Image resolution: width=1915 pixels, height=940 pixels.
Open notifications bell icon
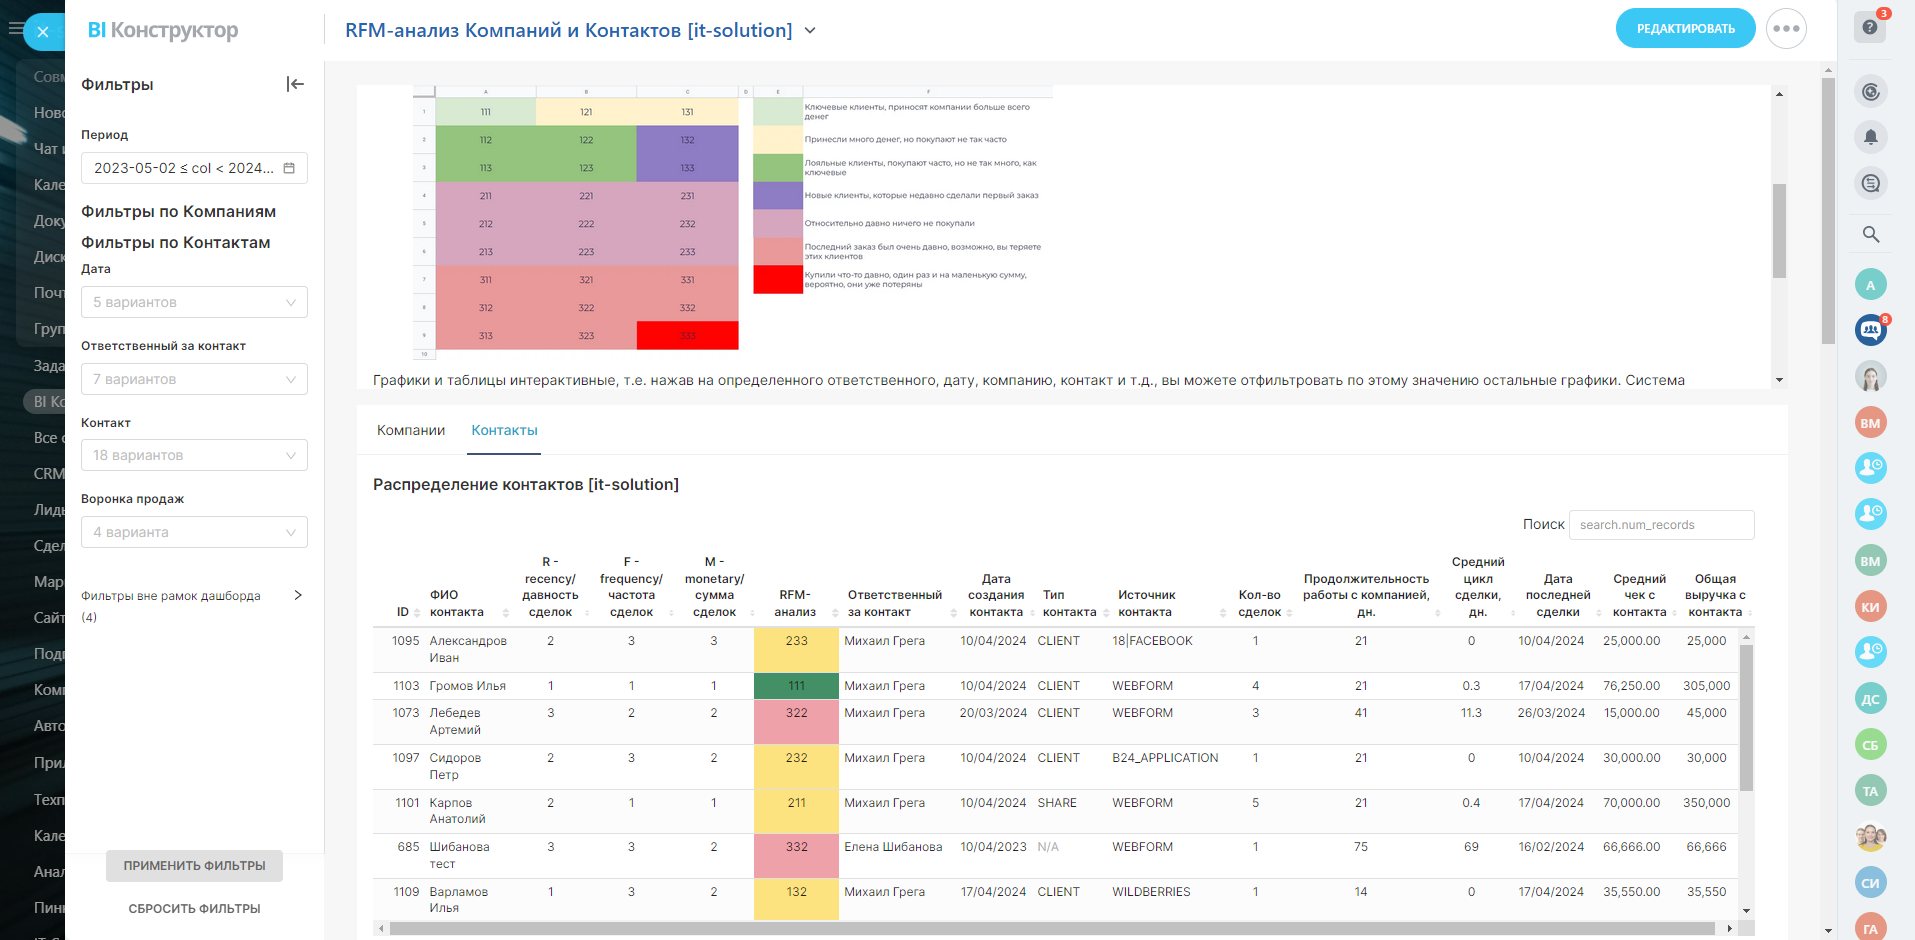click(x=1871, y=137)
